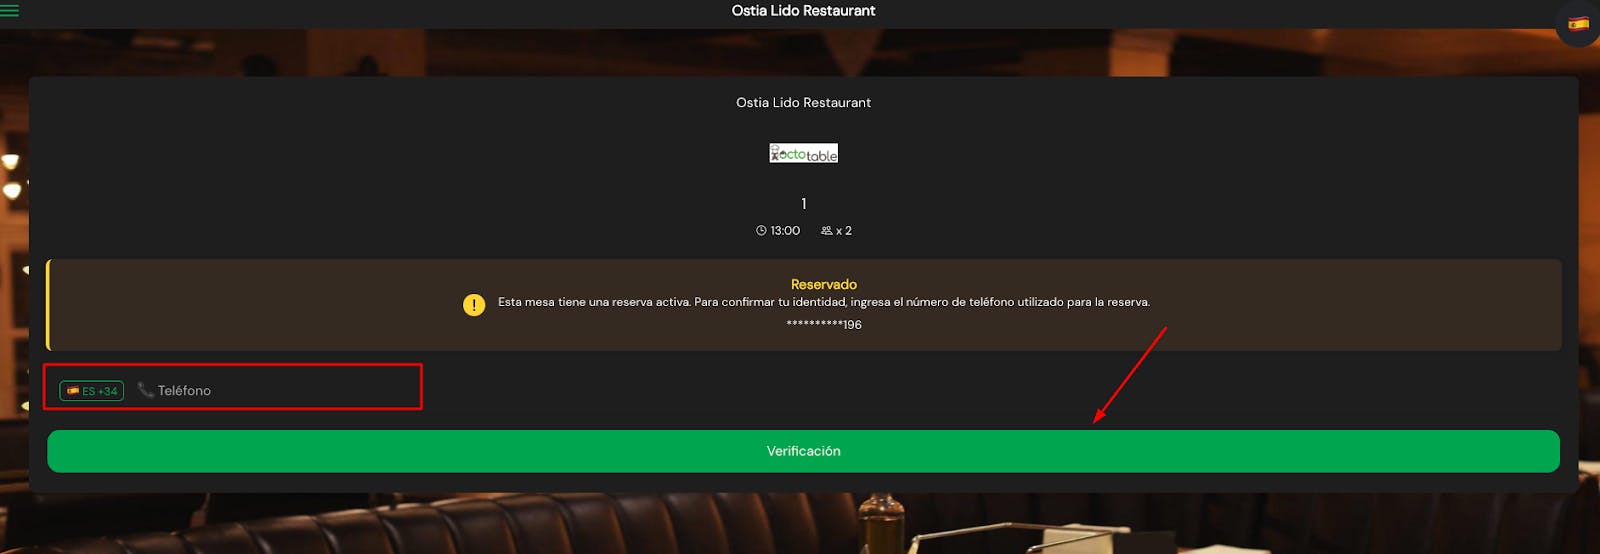Open the green hamburger menu
The width and height of the screenshot is (1600, 554).
pyautogui.click(x=9, y=11)
